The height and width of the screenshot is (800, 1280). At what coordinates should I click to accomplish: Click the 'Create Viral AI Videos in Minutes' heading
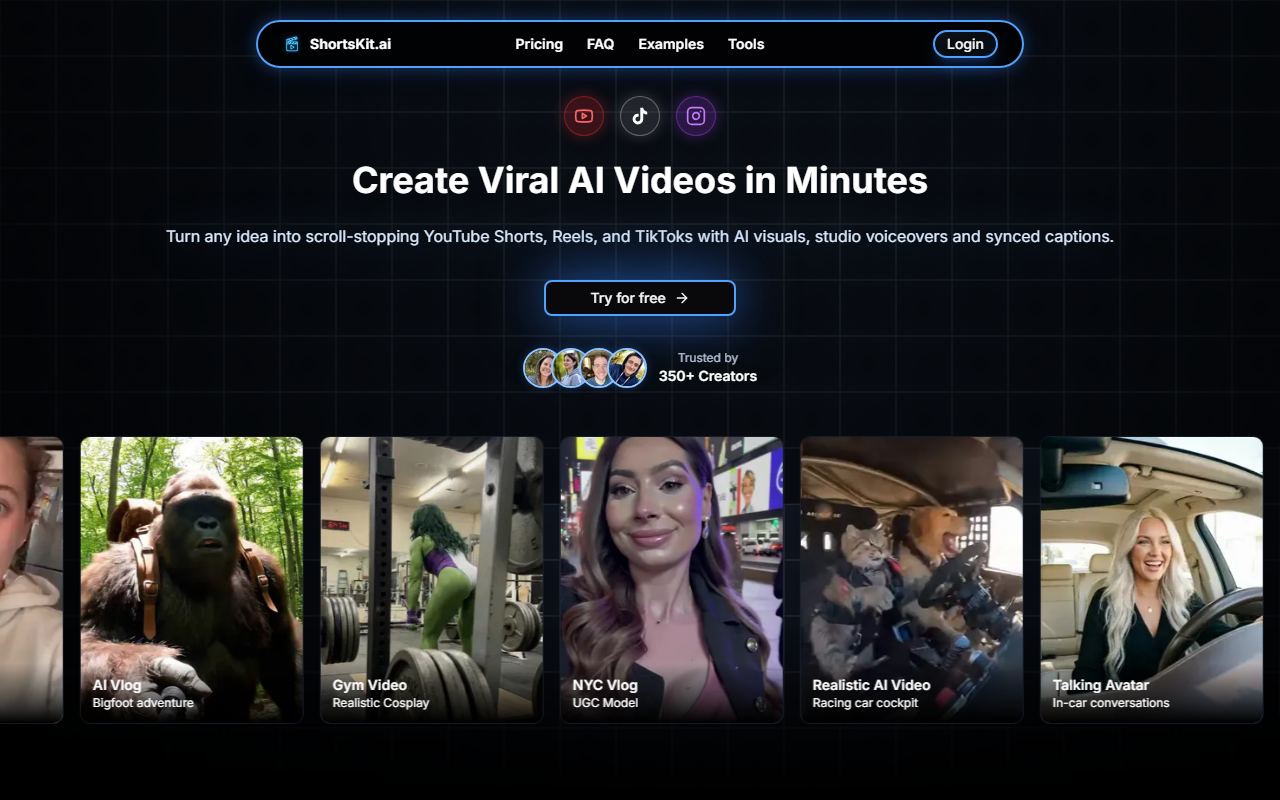[640, 180]
